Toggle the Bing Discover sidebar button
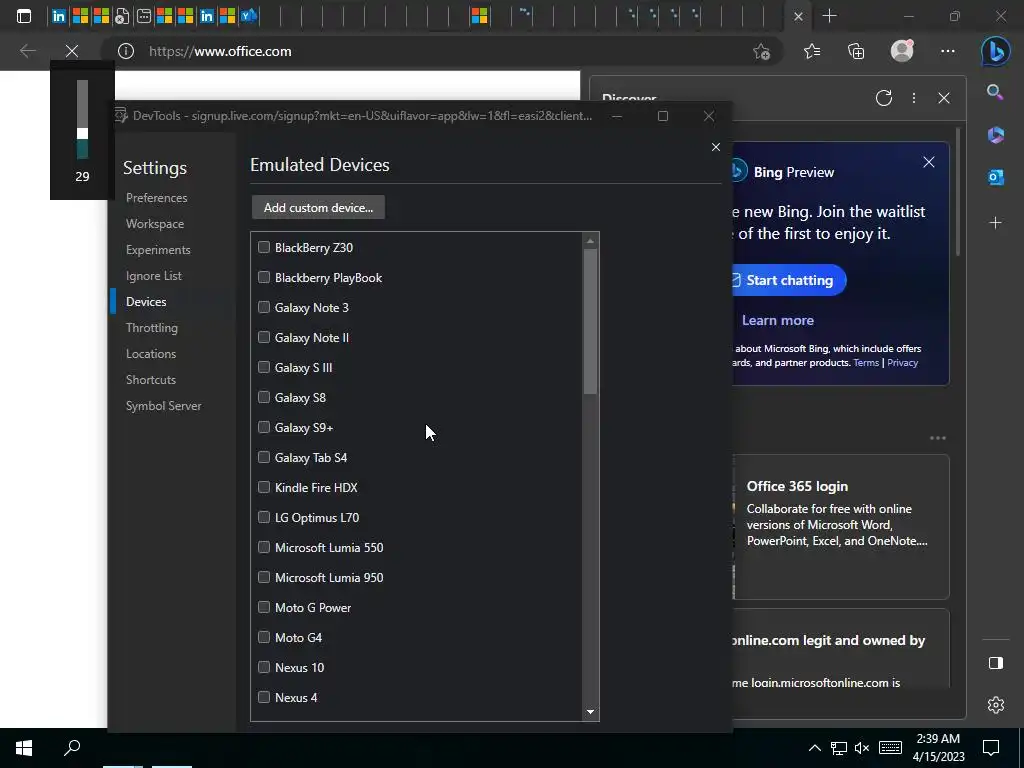This screenshot has width=1024, height=768. pyautogui.click(x=995, y=51)
